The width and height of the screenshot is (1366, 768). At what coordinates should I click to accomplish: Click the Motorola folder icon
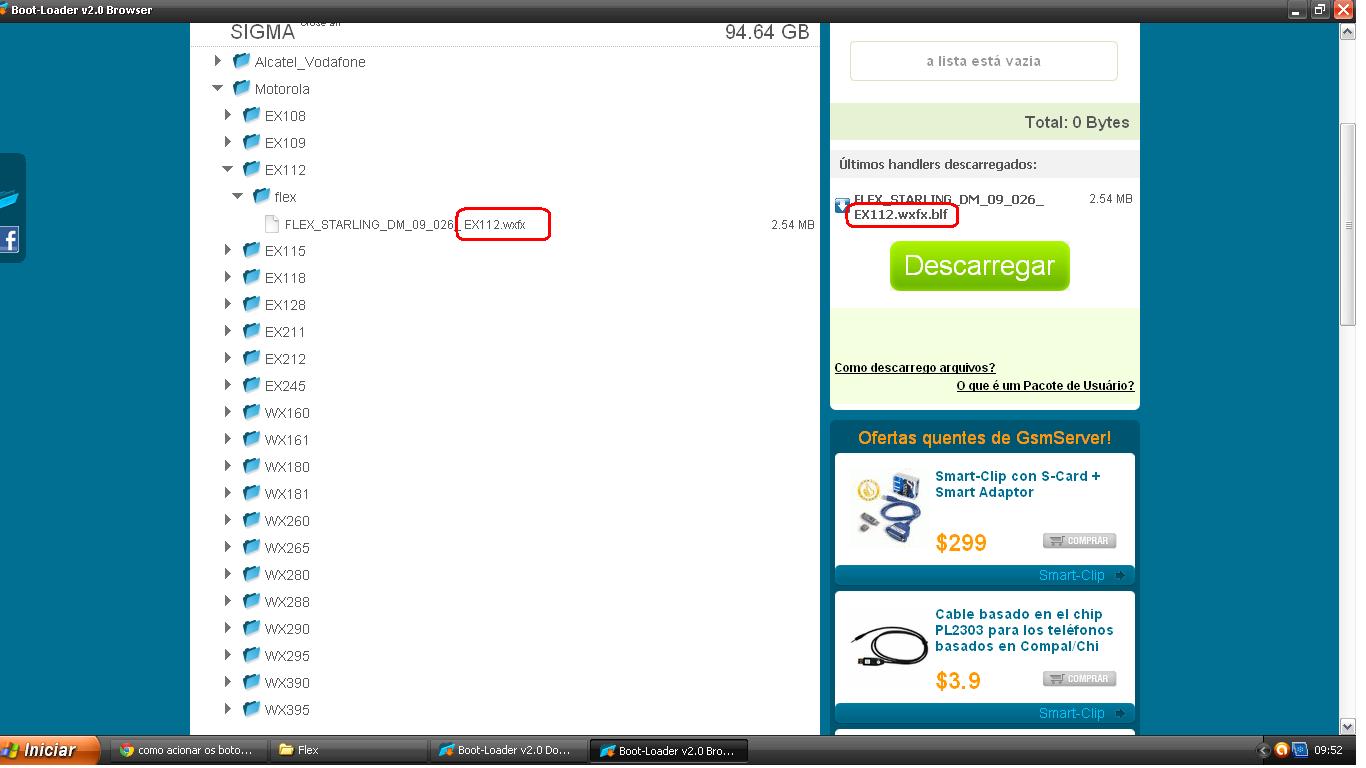[x=242, y=88]
